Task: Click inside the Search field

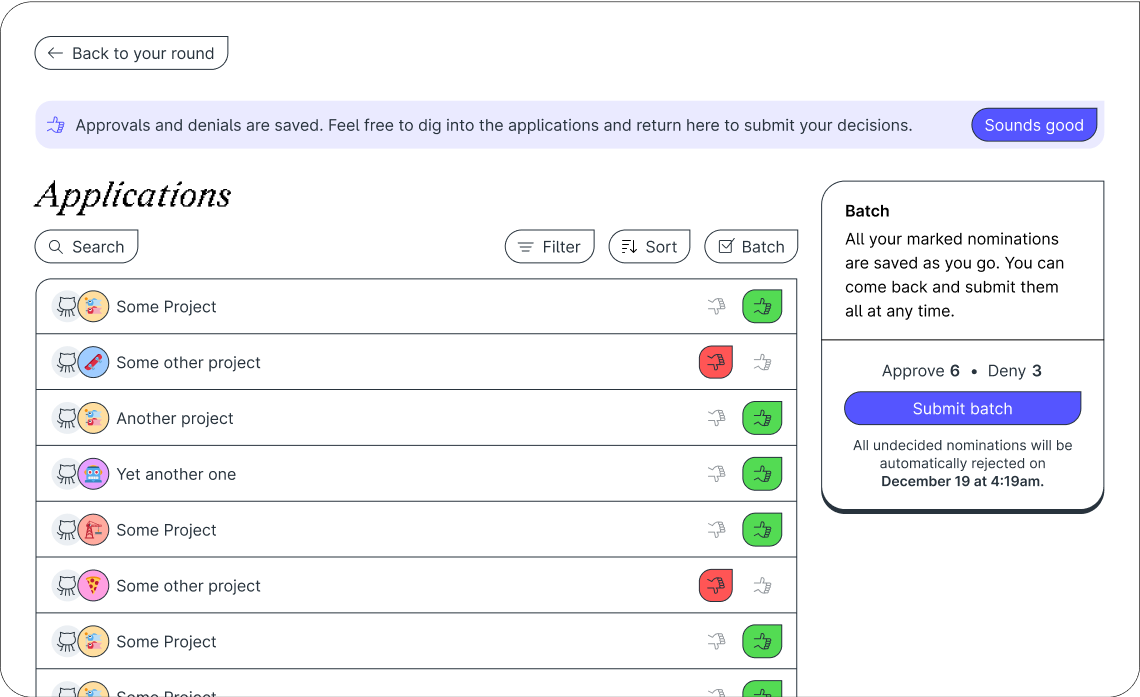Action: [x=86, y=246]
